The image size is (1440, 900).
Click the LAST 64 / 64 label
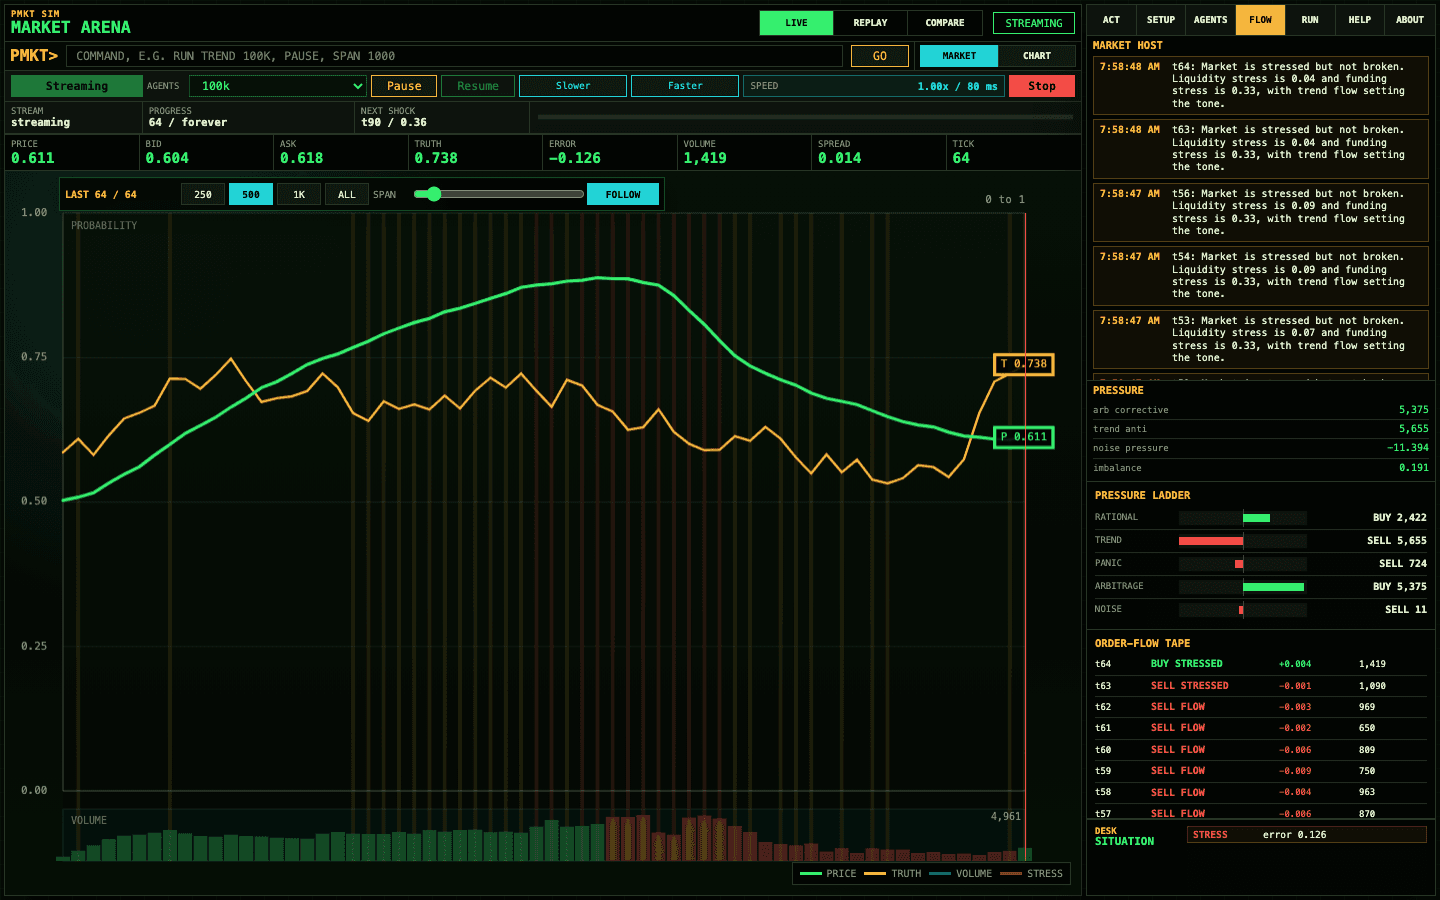pos(101,195)
